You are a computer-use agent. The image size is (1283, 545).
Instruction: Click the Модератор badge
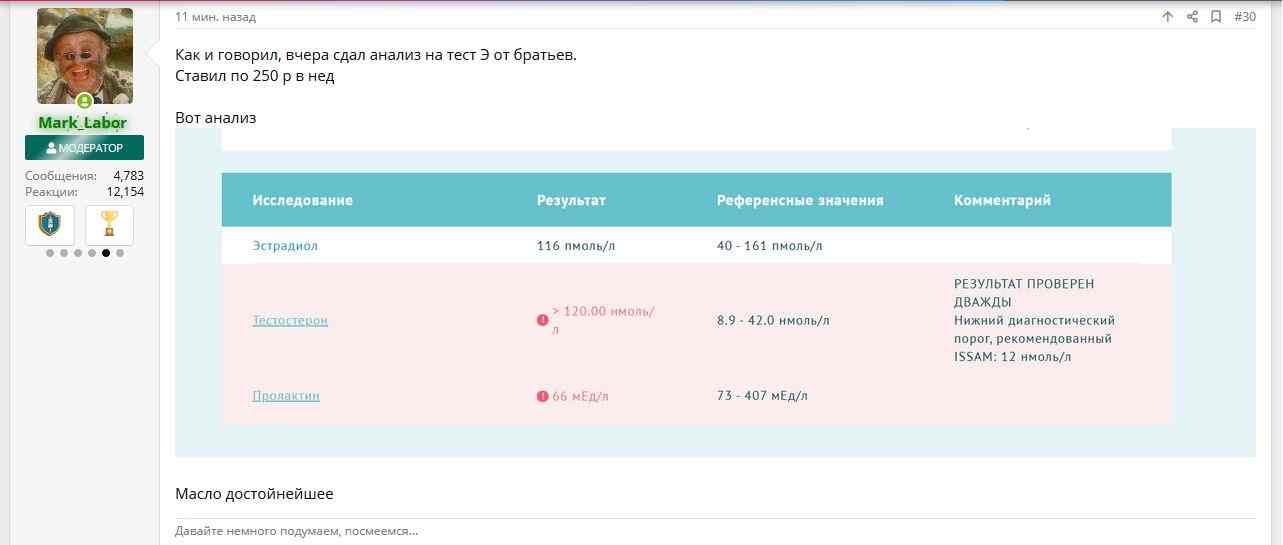tap(84, 148)
